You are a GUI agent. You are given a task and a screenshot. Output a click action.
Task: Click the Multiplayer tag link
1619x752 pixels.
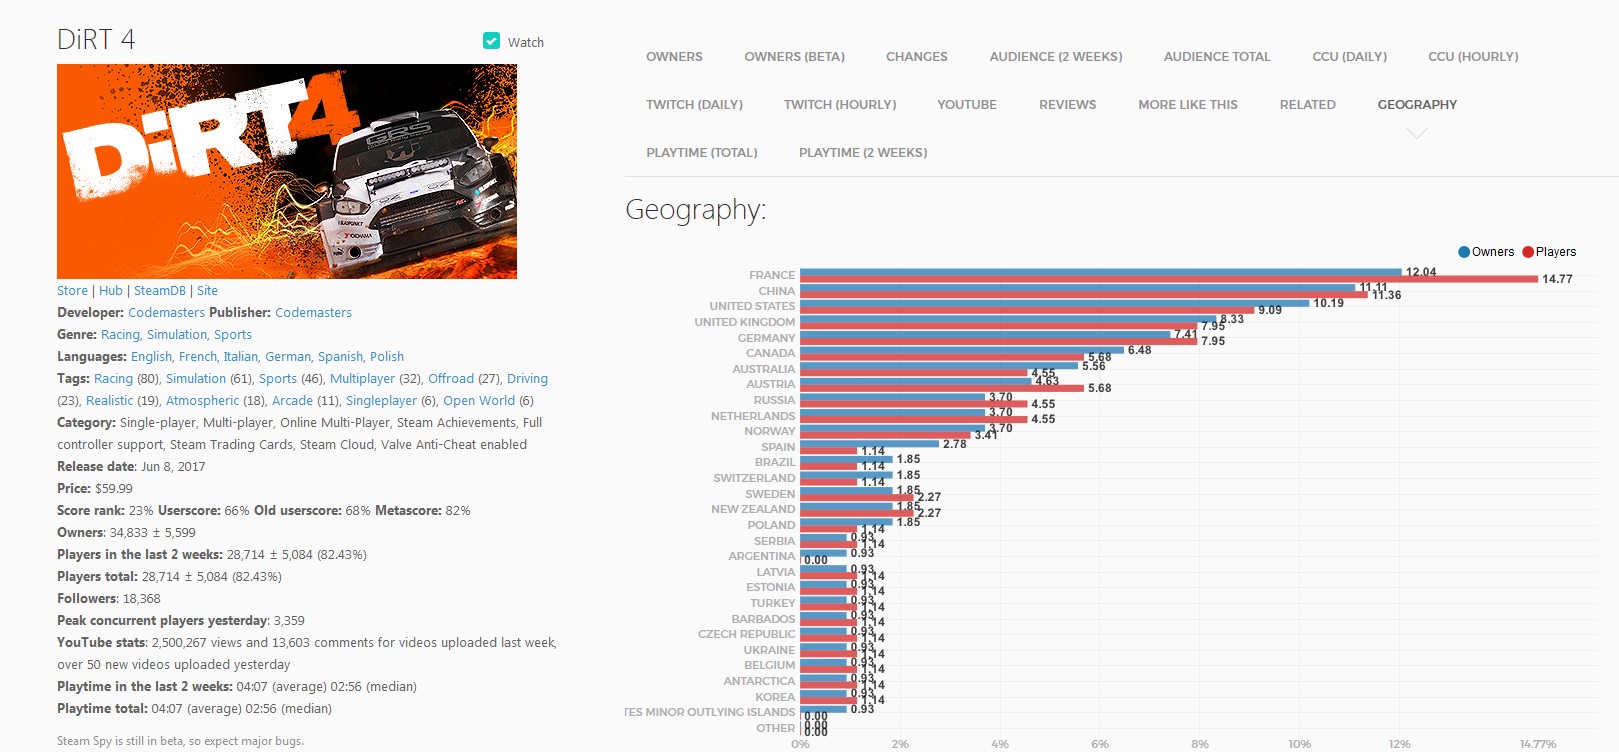[x=362, y=379]
